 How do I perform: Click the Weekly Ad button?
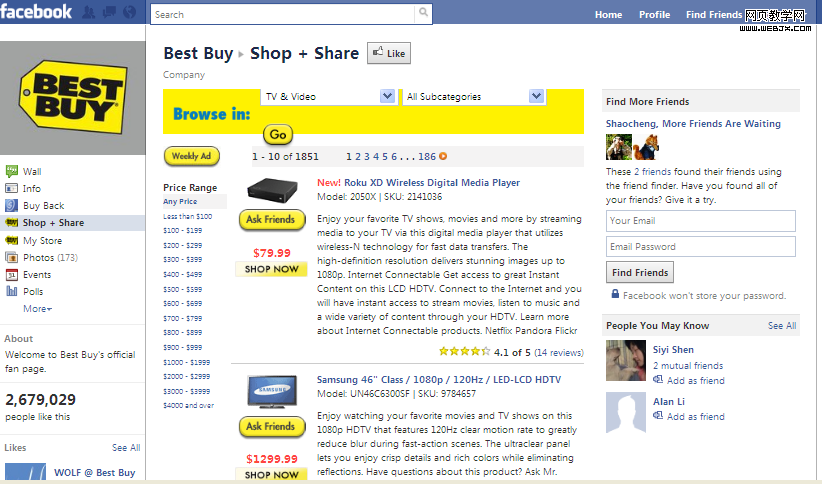(x=191, y=156)
